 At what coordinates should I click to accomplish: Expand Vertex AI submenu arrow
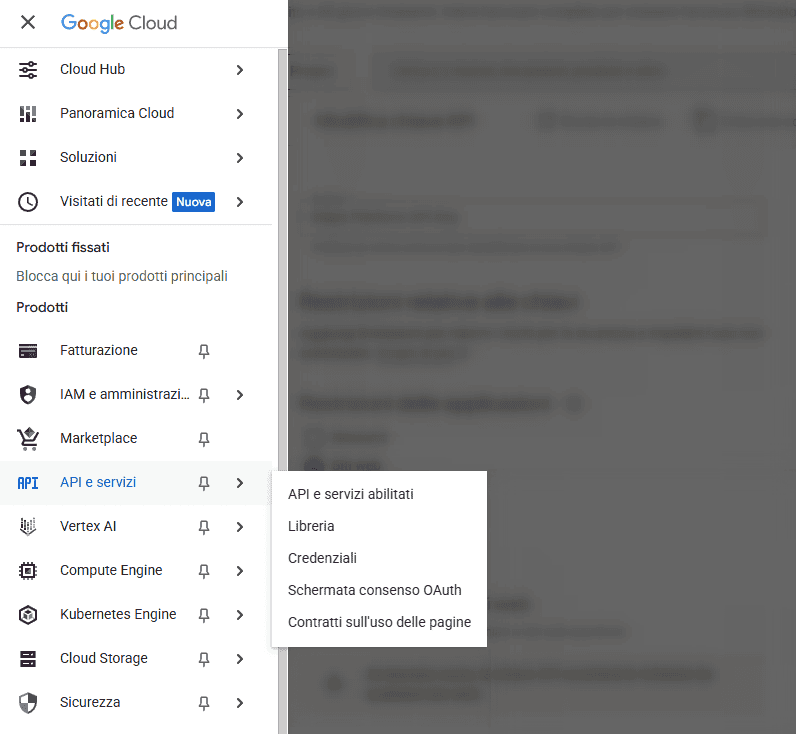[x=240, y=527]
